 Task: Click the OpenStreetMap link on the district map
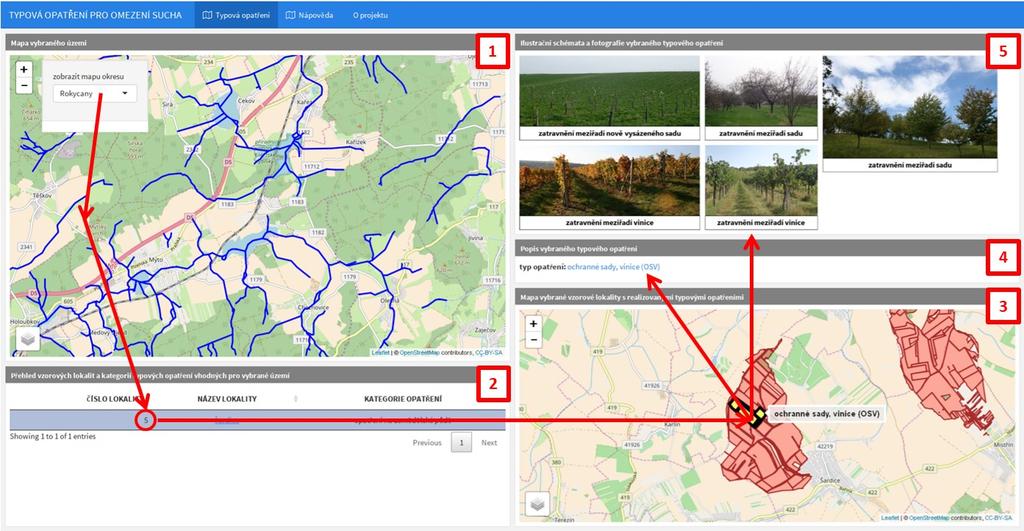point(418,353)
